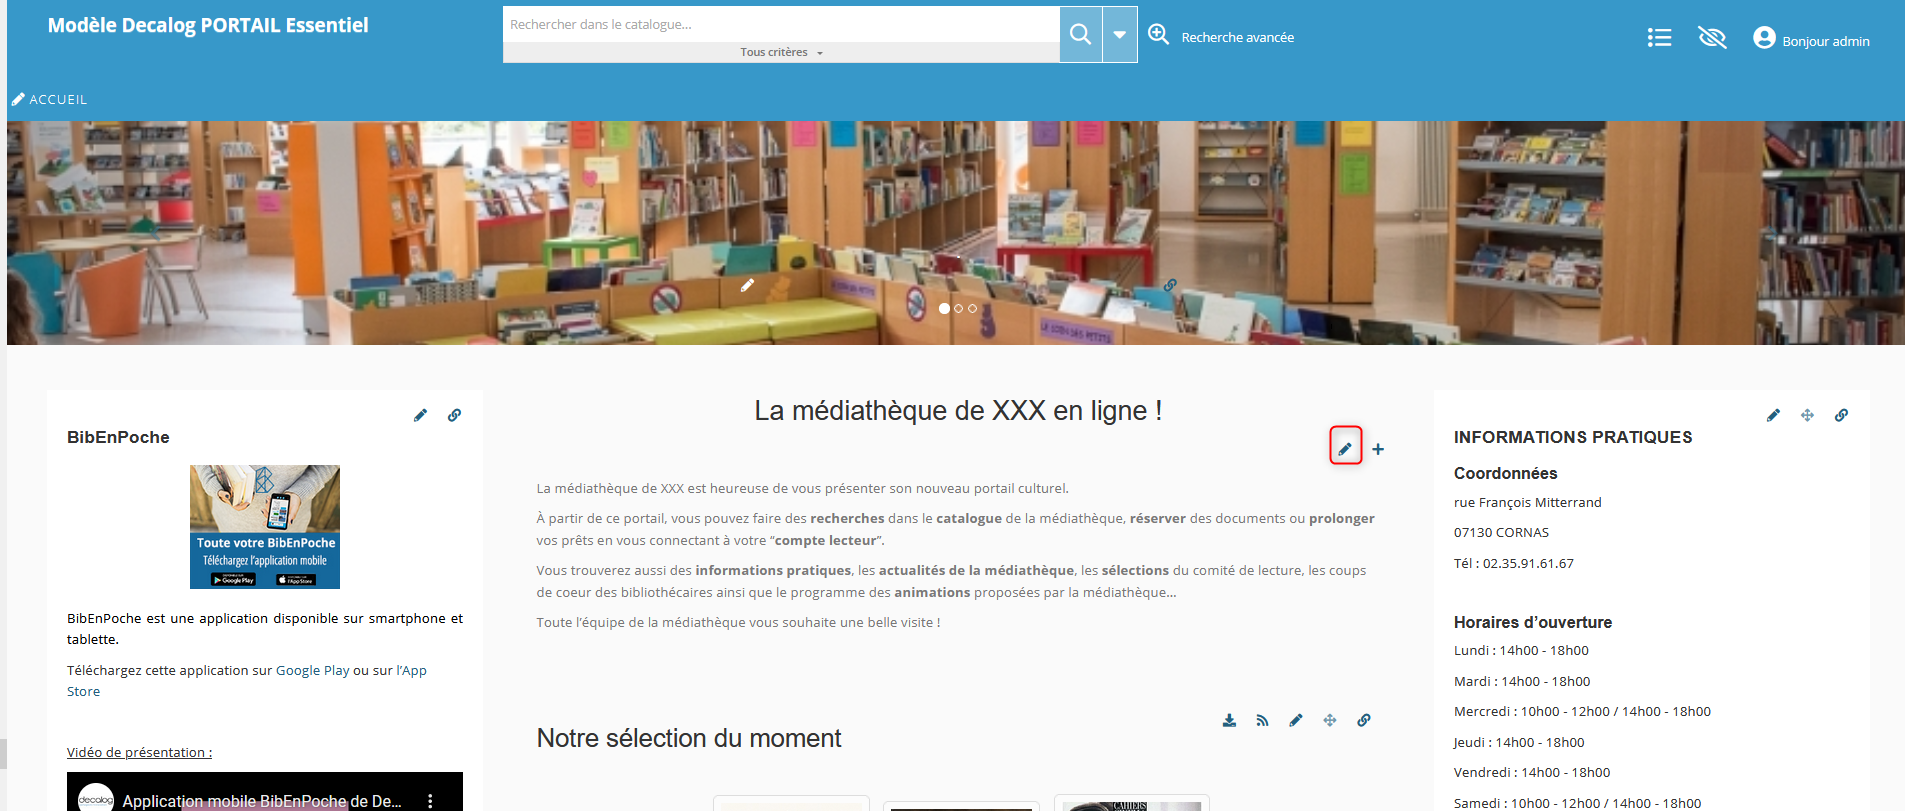Follow the Google Play link

pyautogui.click(x=312, y=671)
